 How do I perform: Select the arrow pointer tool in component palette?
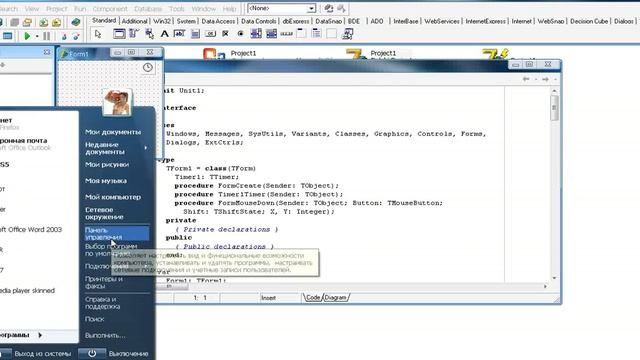tap(98, 34)
